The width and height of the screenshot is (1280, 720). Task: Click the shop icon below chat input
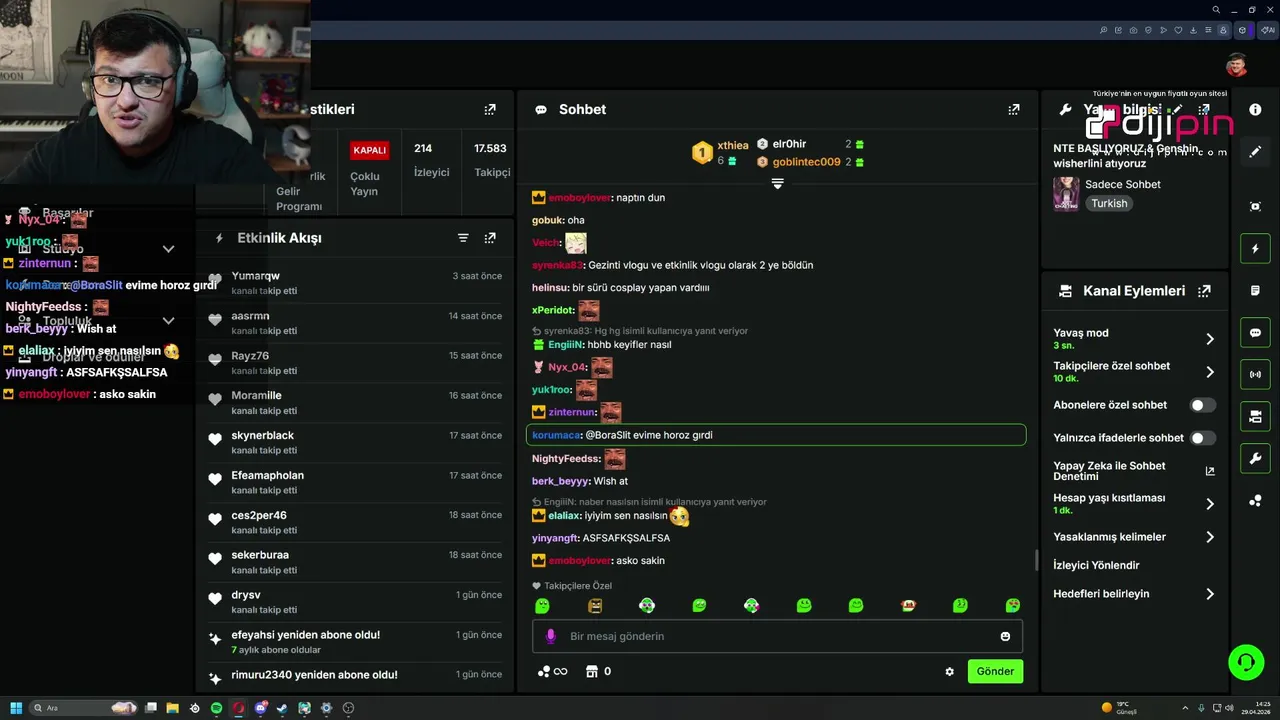pyautogui.click(x=591, y=671)
